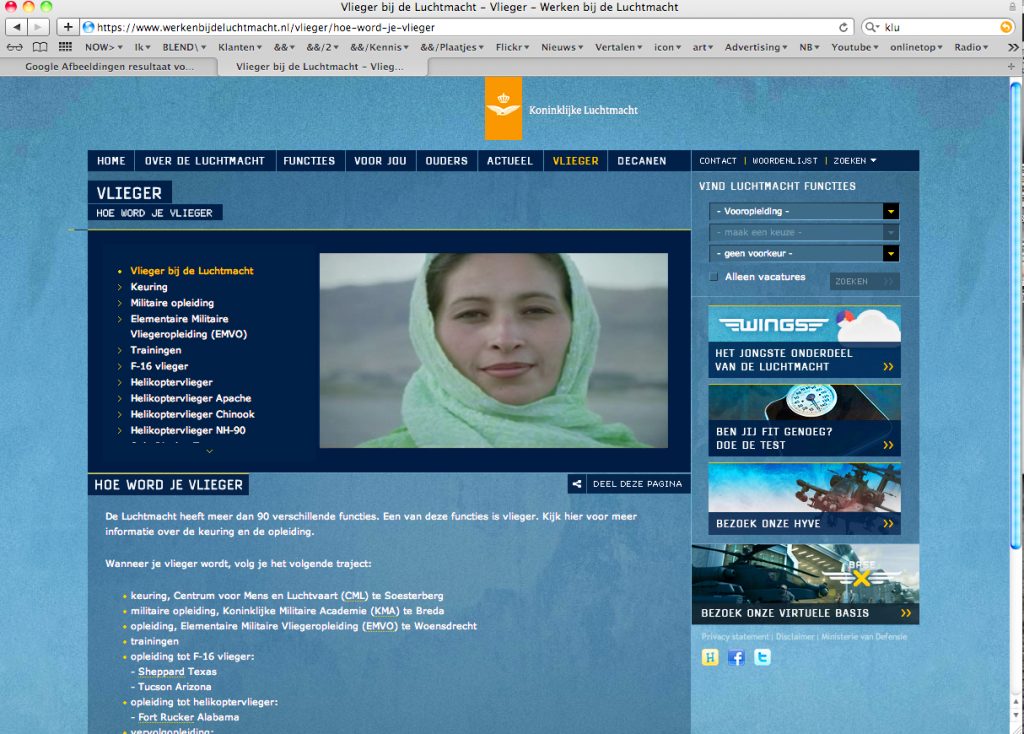Click the Koninklijke Luchtmacht orange logo

pyautogui.click(x=503, y=108)
